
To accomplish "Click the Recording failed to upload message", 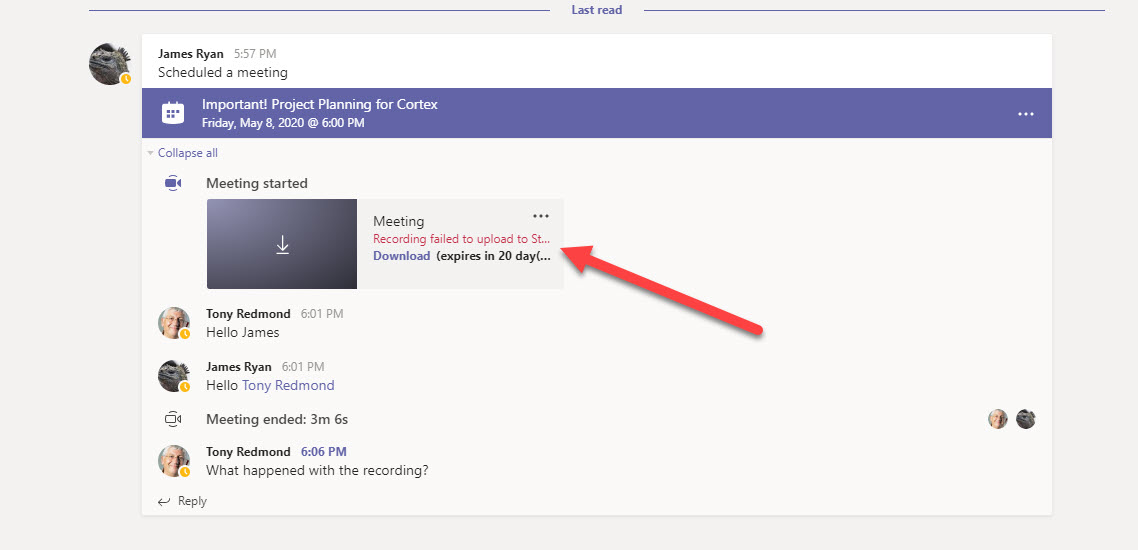I will click(462, 238).
